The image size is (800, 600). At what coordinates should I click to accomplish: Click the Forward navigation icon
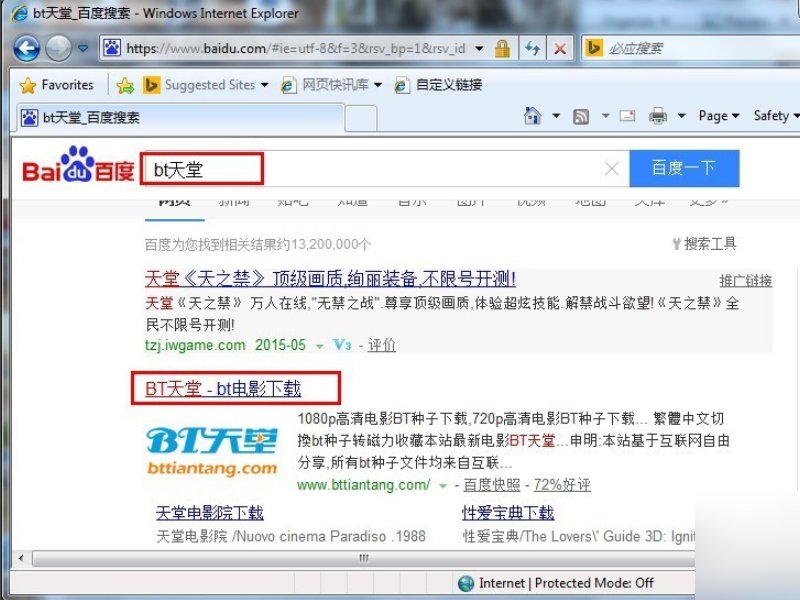[x=57, y=48]
